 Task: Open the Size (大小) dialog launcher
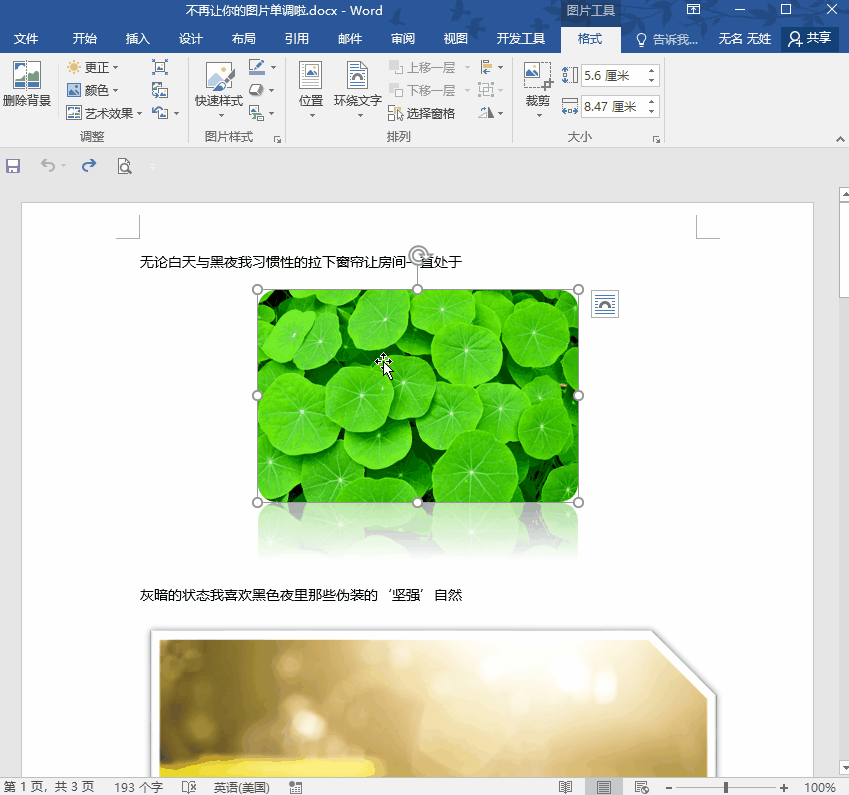pyautogui.click(x=656, y=139)
